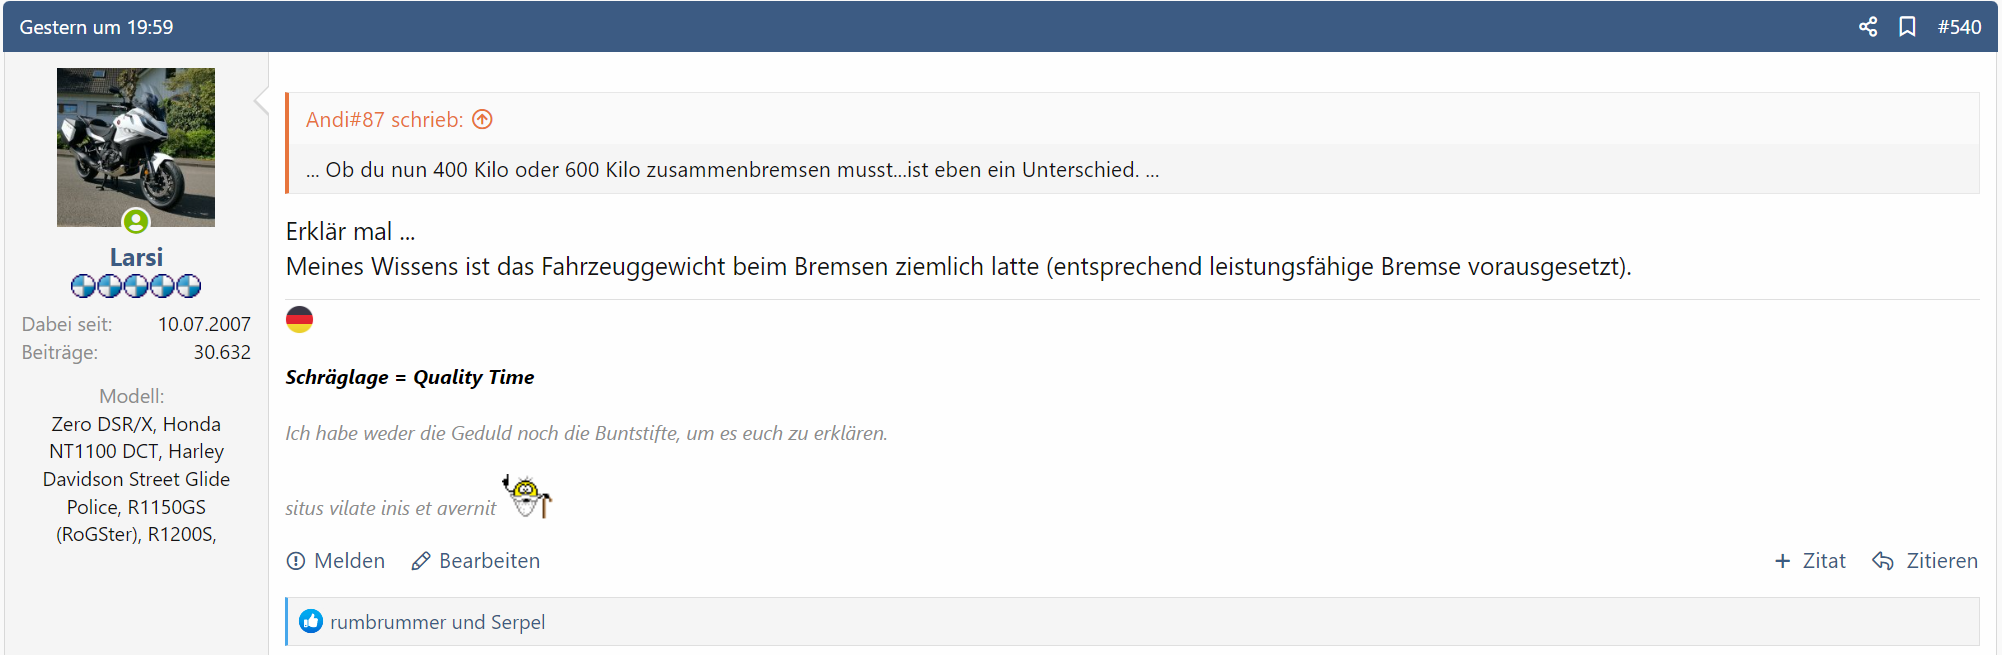Add post to multi-quote with Zitat
2002x655 pixels.
click(1810, 561)
